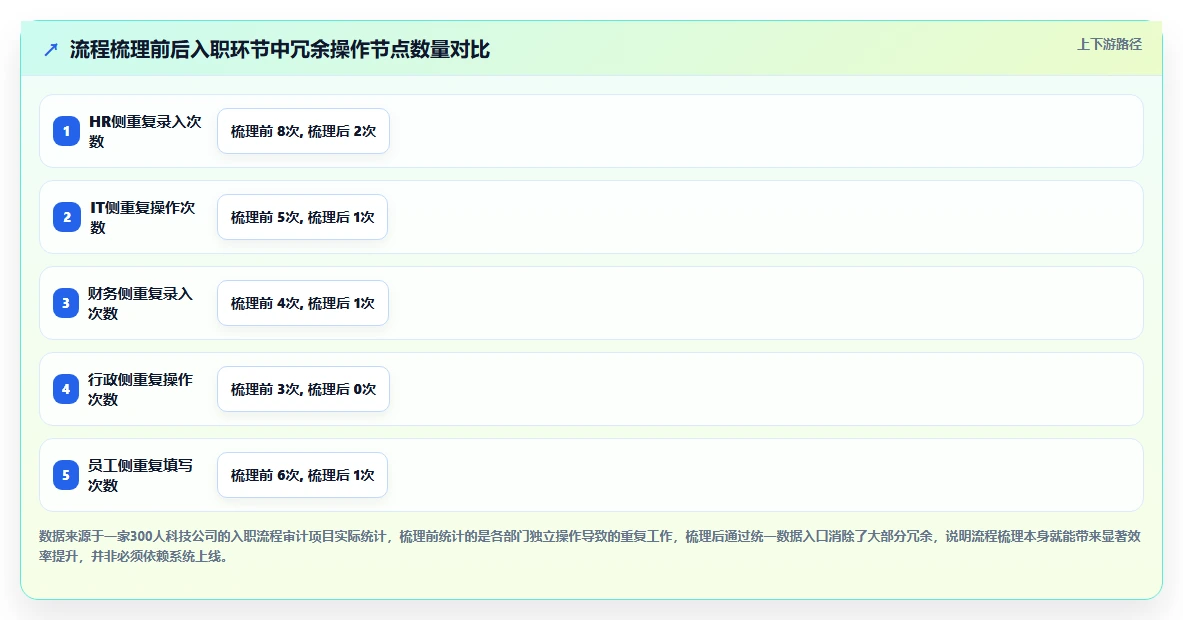Click the footnote starting 数据来源于一家300人科技公司

[x=590, y=546]
